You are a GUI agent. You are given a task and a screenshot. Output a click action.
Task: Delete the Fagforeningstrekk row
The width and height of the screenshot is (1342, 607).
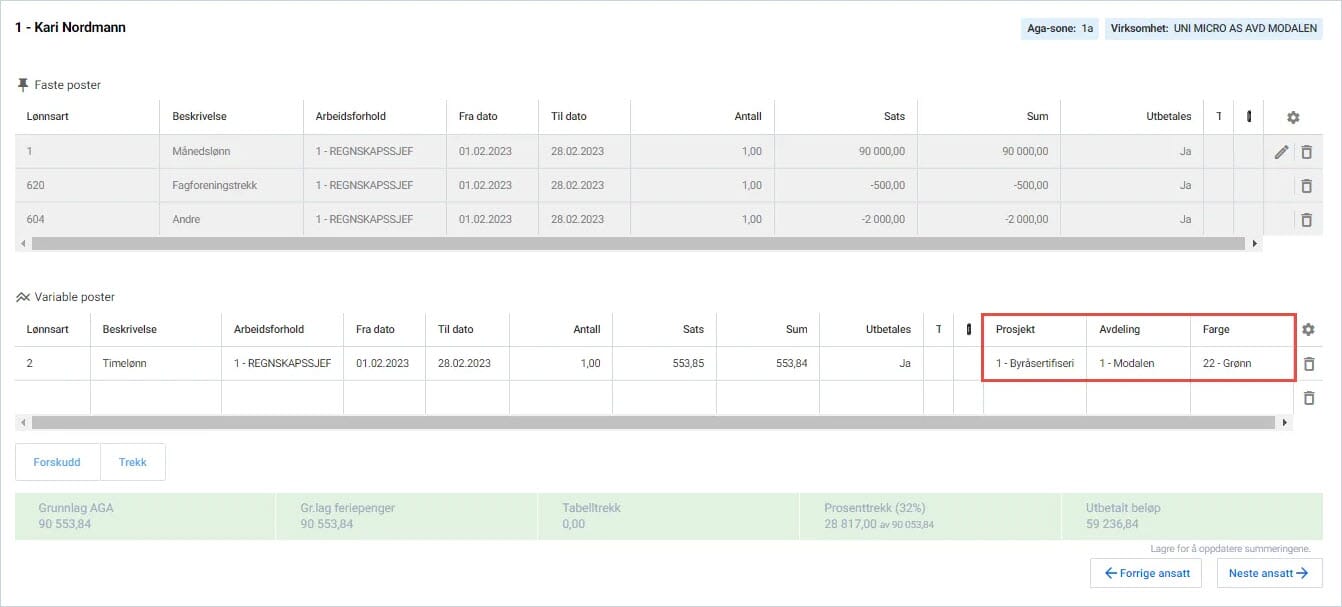(x=1306, y=186)
